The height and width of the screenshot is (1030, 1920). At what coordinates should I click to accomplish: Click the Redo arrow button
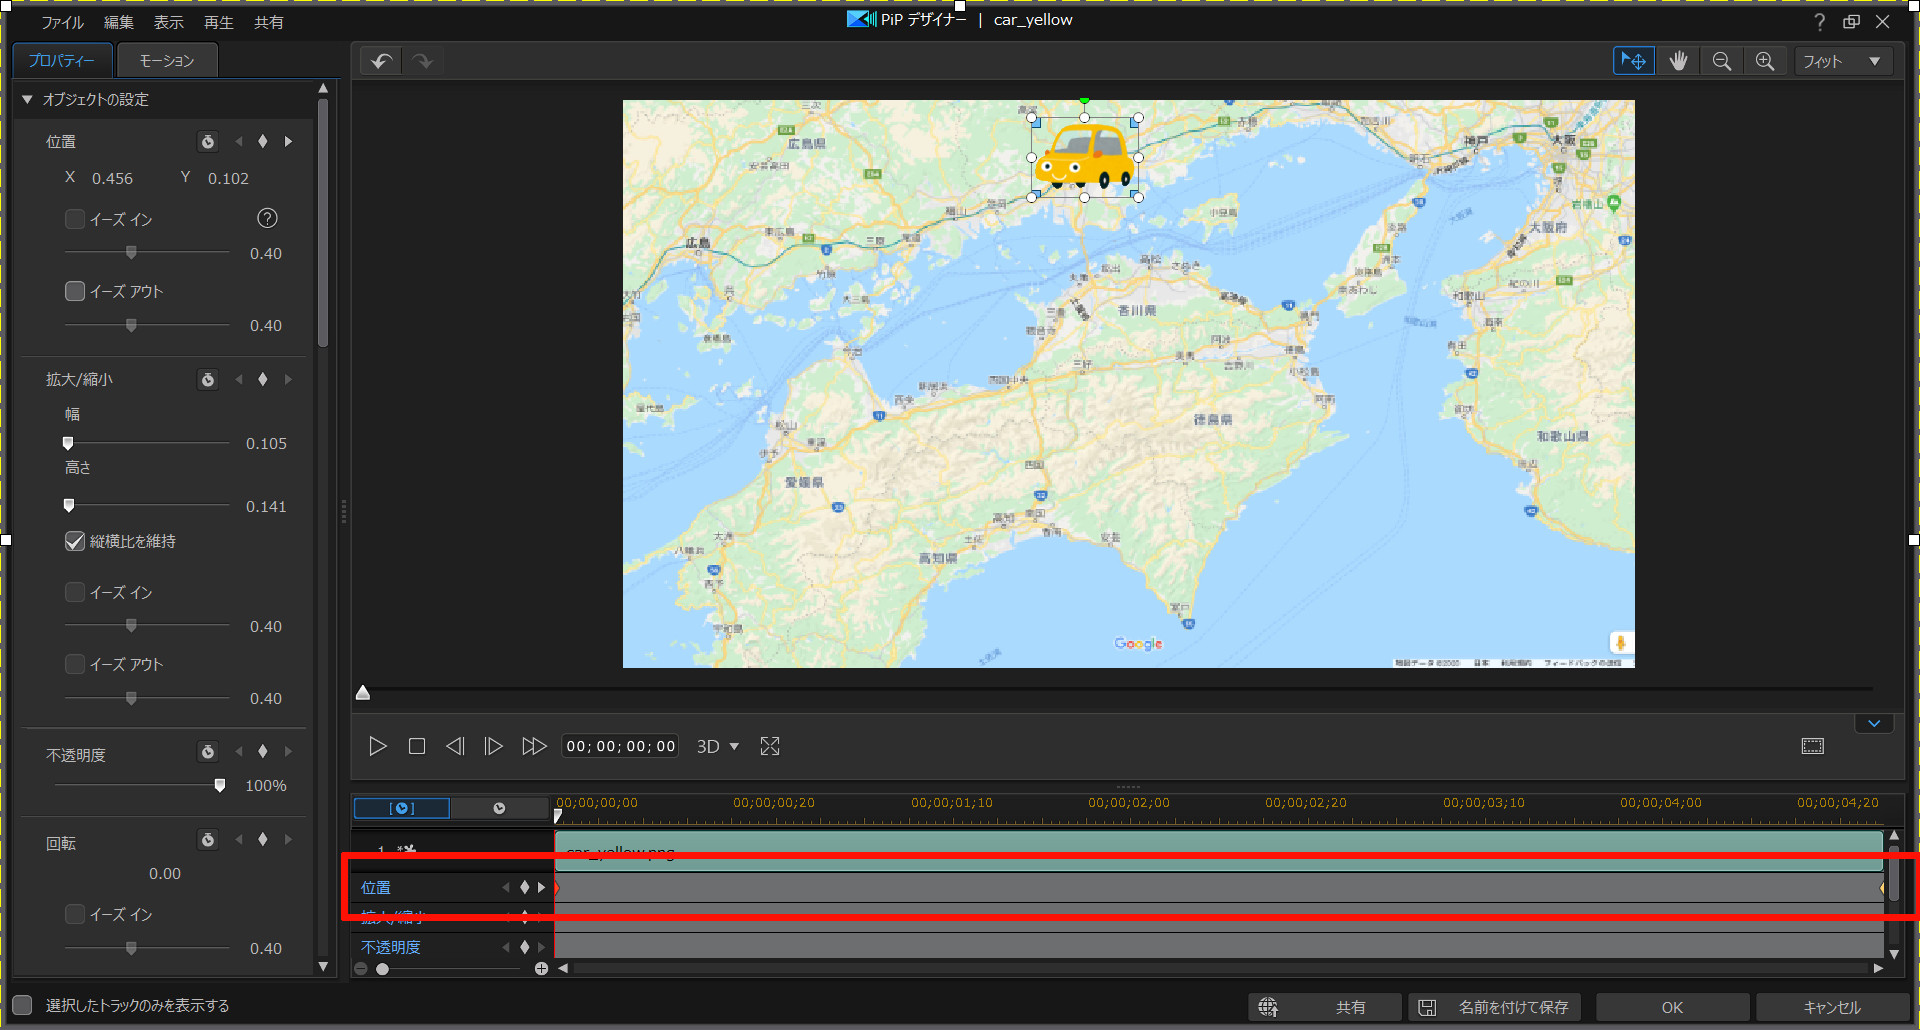coord(423,61)
